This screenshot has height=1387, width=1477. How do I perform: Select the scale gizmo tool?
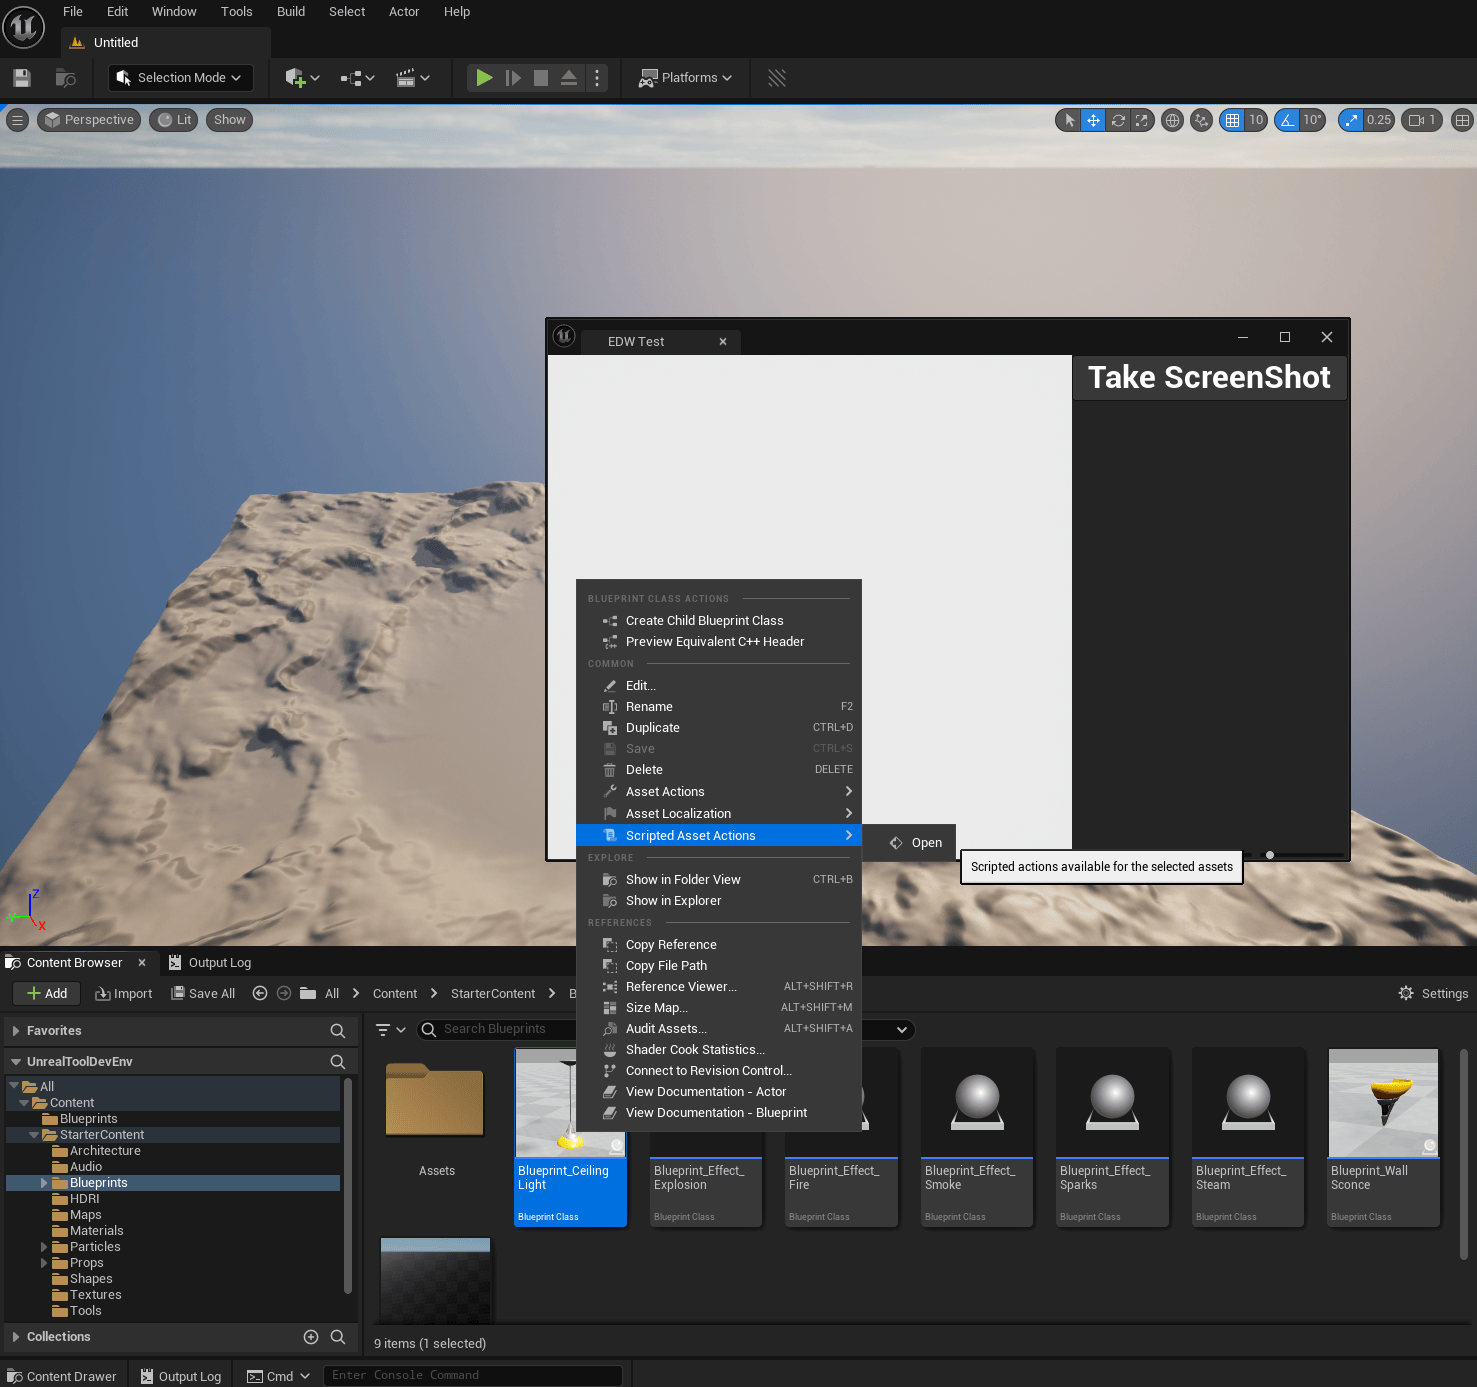click(1142, 120)
